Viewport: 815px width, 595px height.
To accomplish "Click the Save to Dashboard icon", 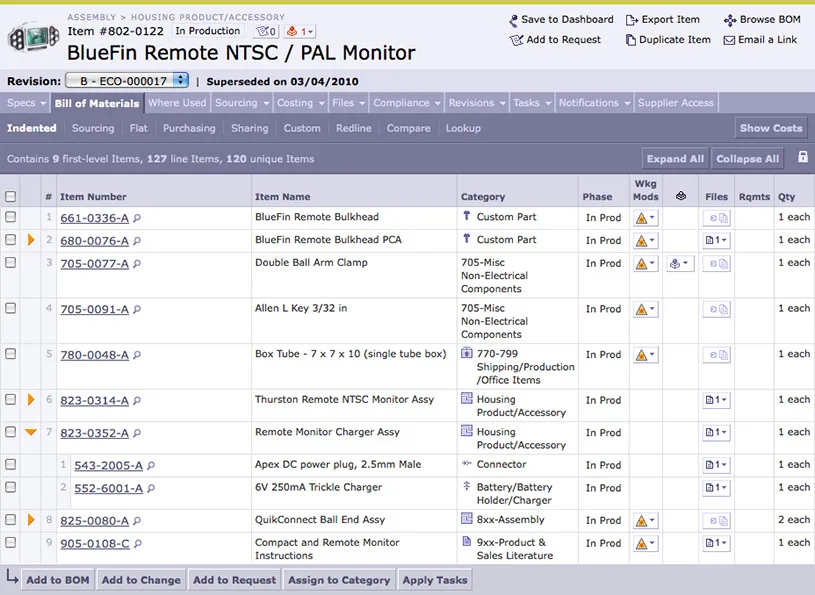I will click(x=513, y=19).
